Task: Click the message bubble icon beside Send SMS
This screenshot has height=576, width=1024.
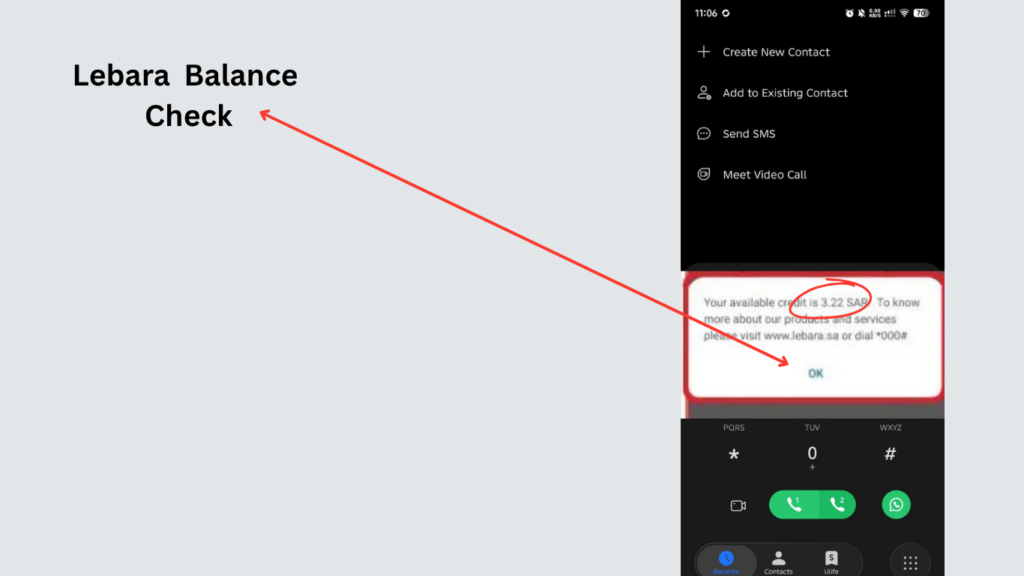Action: pyautogui.click(x=703, y=134)
